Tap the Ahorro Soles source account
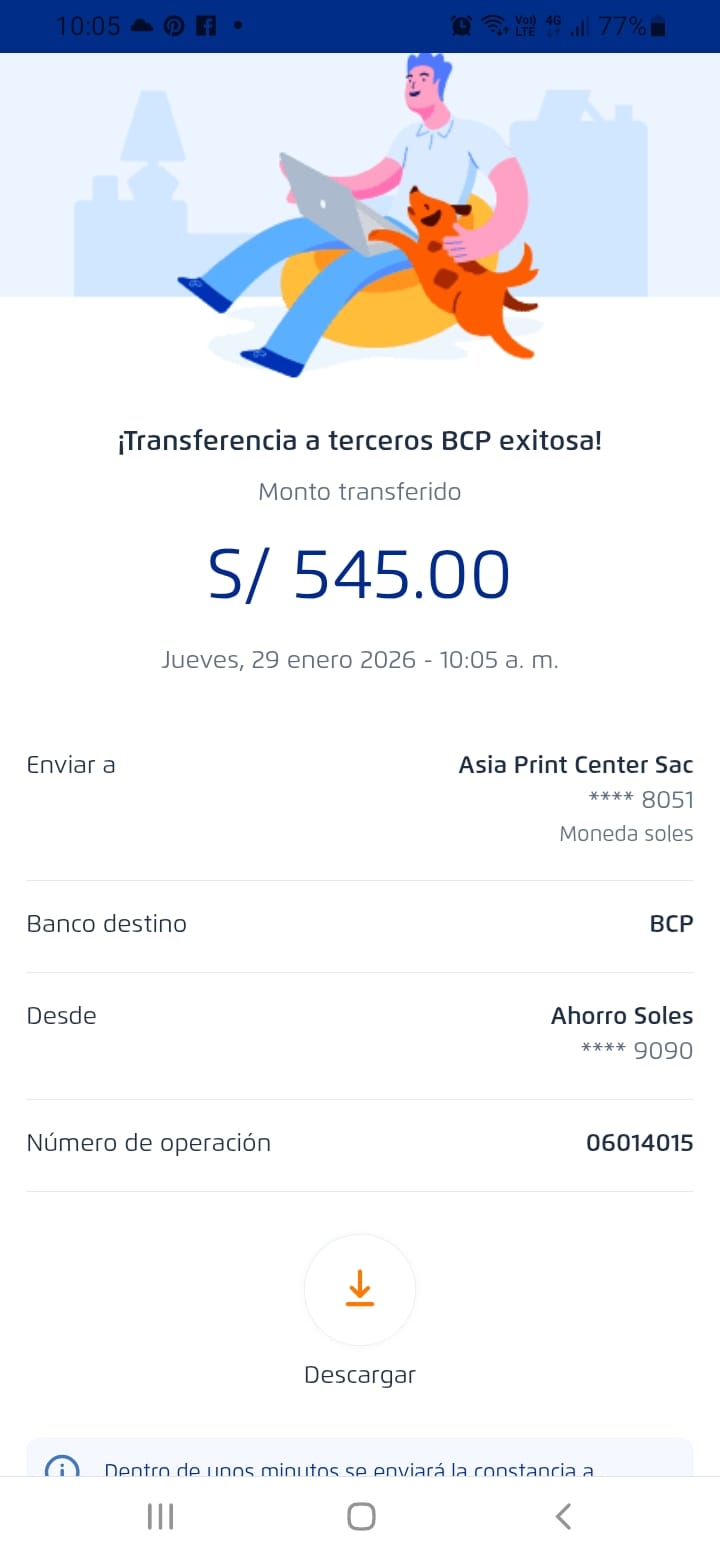The height and width of the screenshot is (1560, 720). coord(621,1016)
